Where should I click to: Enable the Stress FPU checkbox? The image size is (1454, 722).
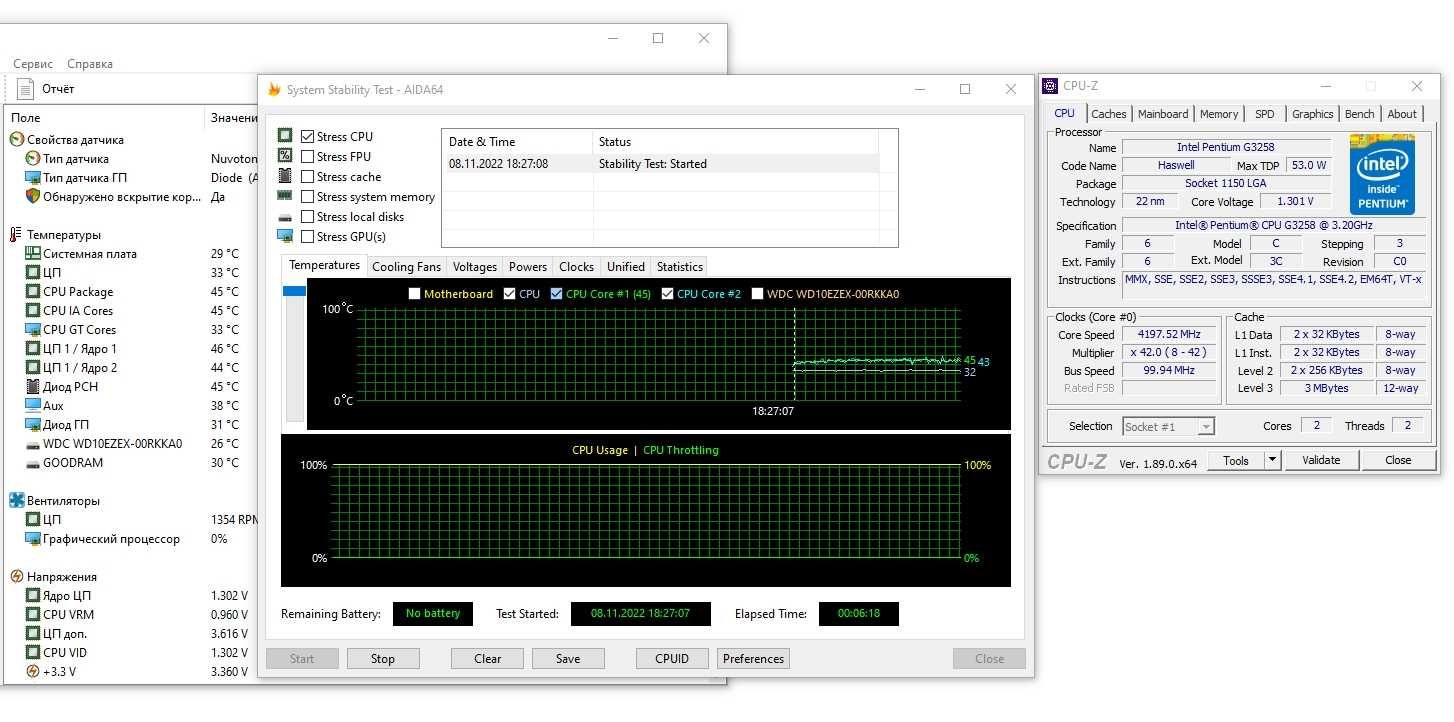point(308,157)
